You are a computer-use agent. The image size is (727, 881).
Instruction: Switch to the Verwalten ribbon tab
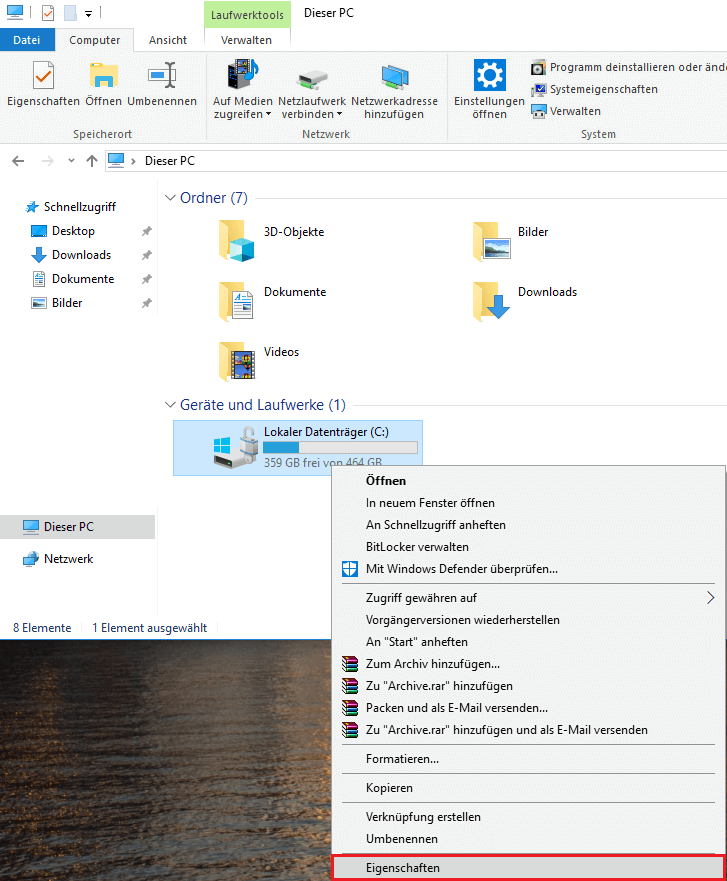(x=246, y=40)
